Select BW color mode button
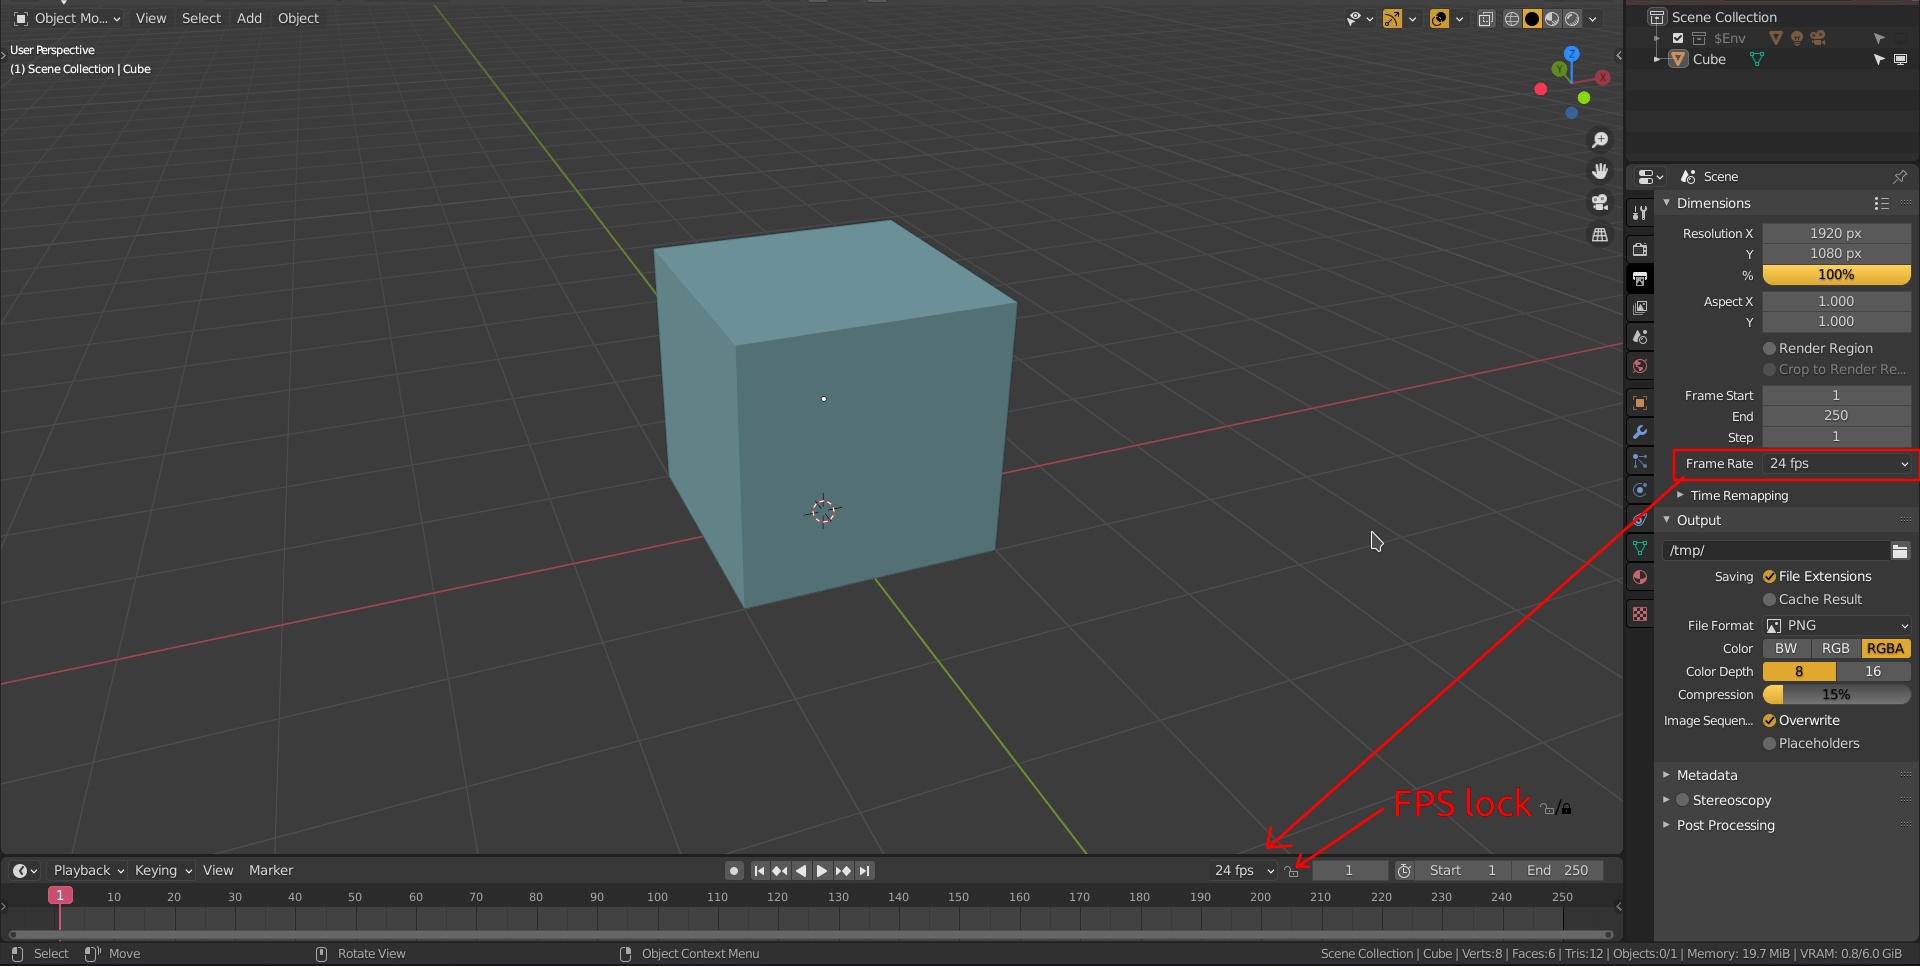The height and width of the screenshot is (966, 1920). click(1786, 649)
